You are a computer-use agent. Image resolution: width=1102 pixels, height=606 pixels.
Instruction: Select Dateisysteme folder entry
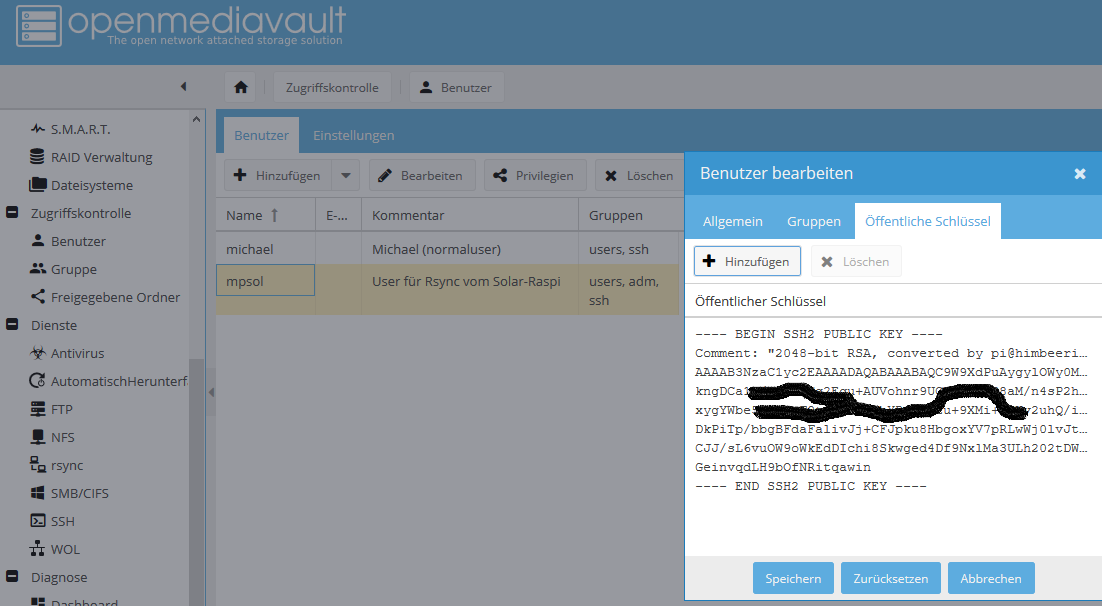91,185
